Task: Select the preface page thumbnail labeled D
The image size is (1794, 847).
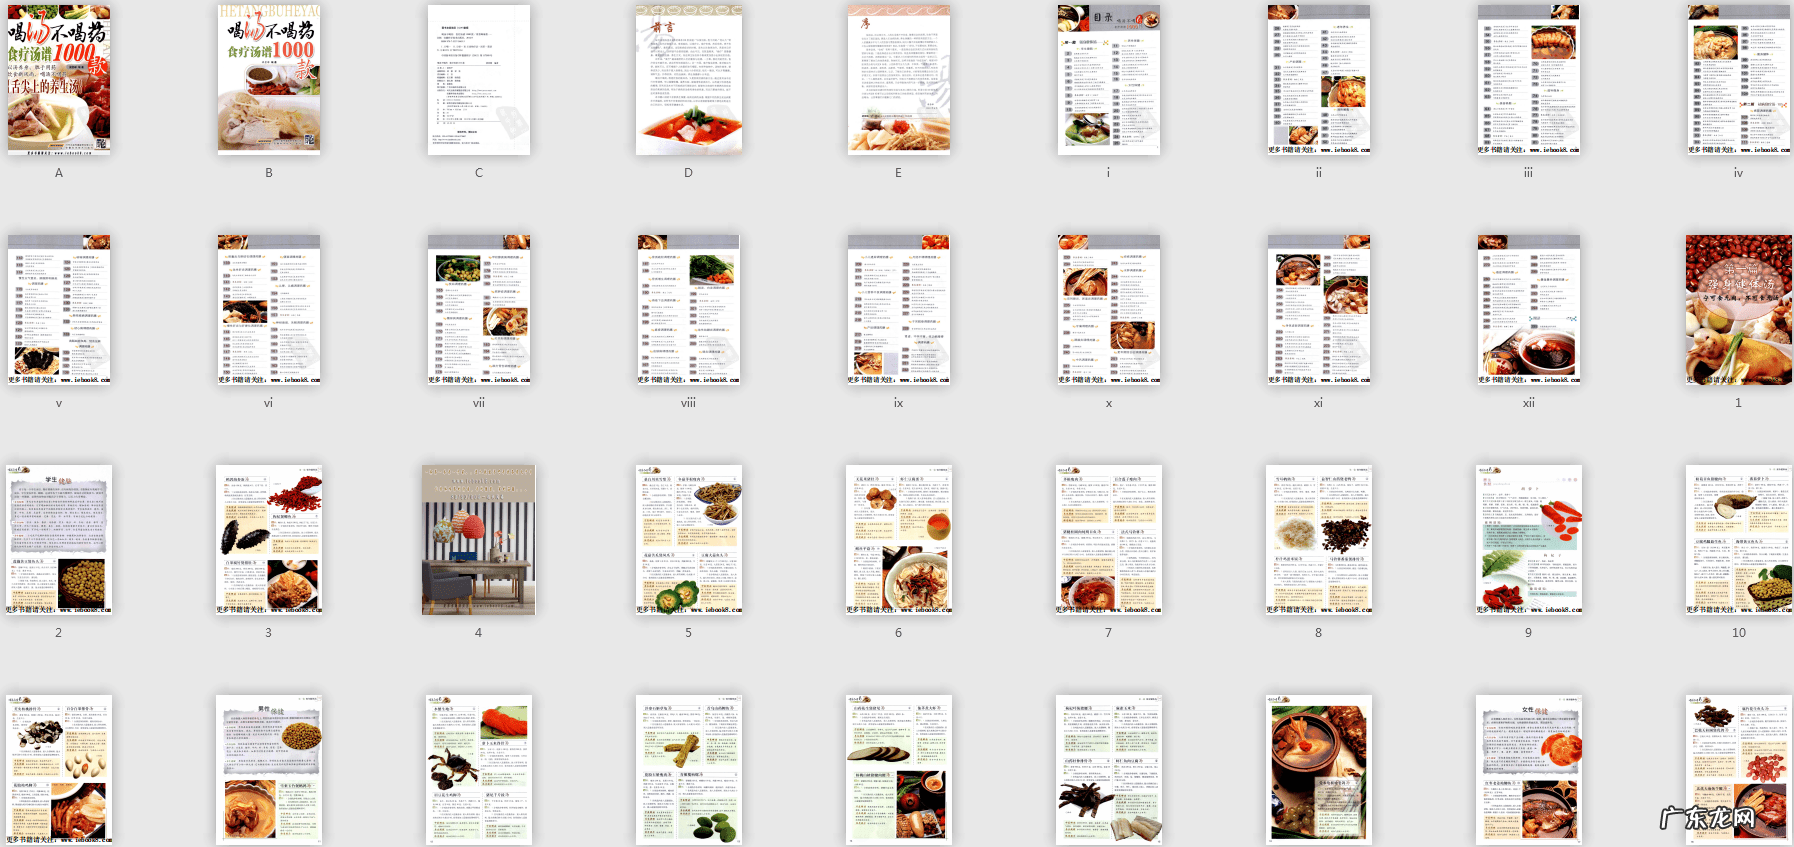Action: coord(689,80)
